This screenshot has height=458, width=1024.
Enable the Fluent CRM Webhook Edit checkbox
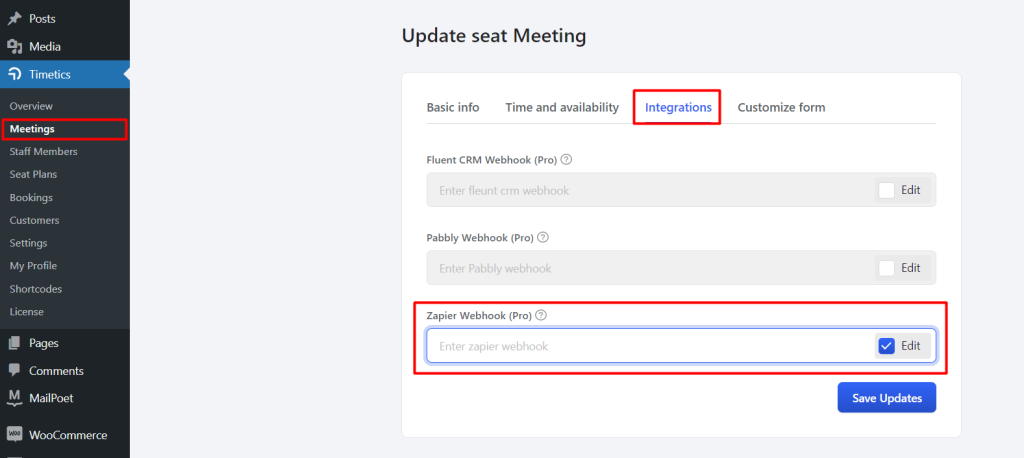(x=886, y=190)
